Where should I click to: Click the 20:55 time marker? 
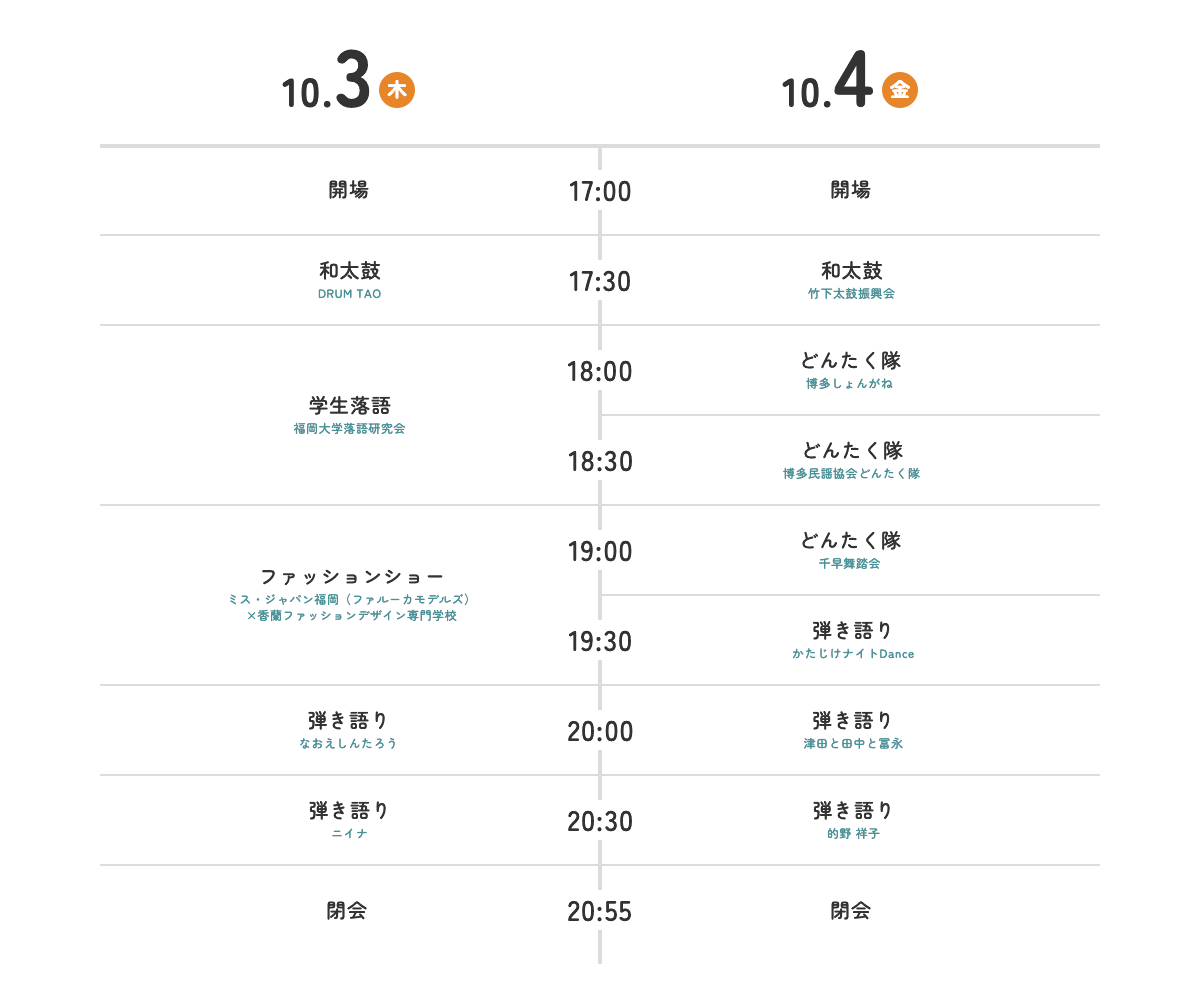(600, 912)
